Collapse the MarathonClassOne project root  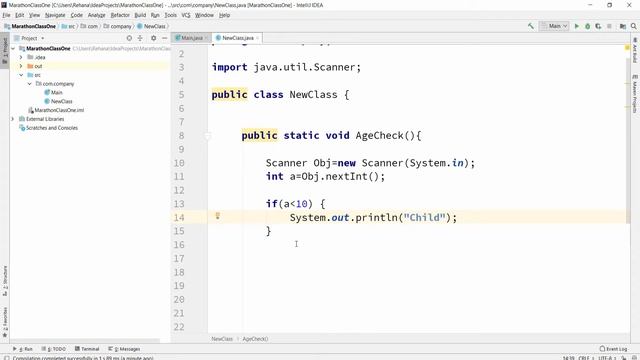[x=13, y=49]
